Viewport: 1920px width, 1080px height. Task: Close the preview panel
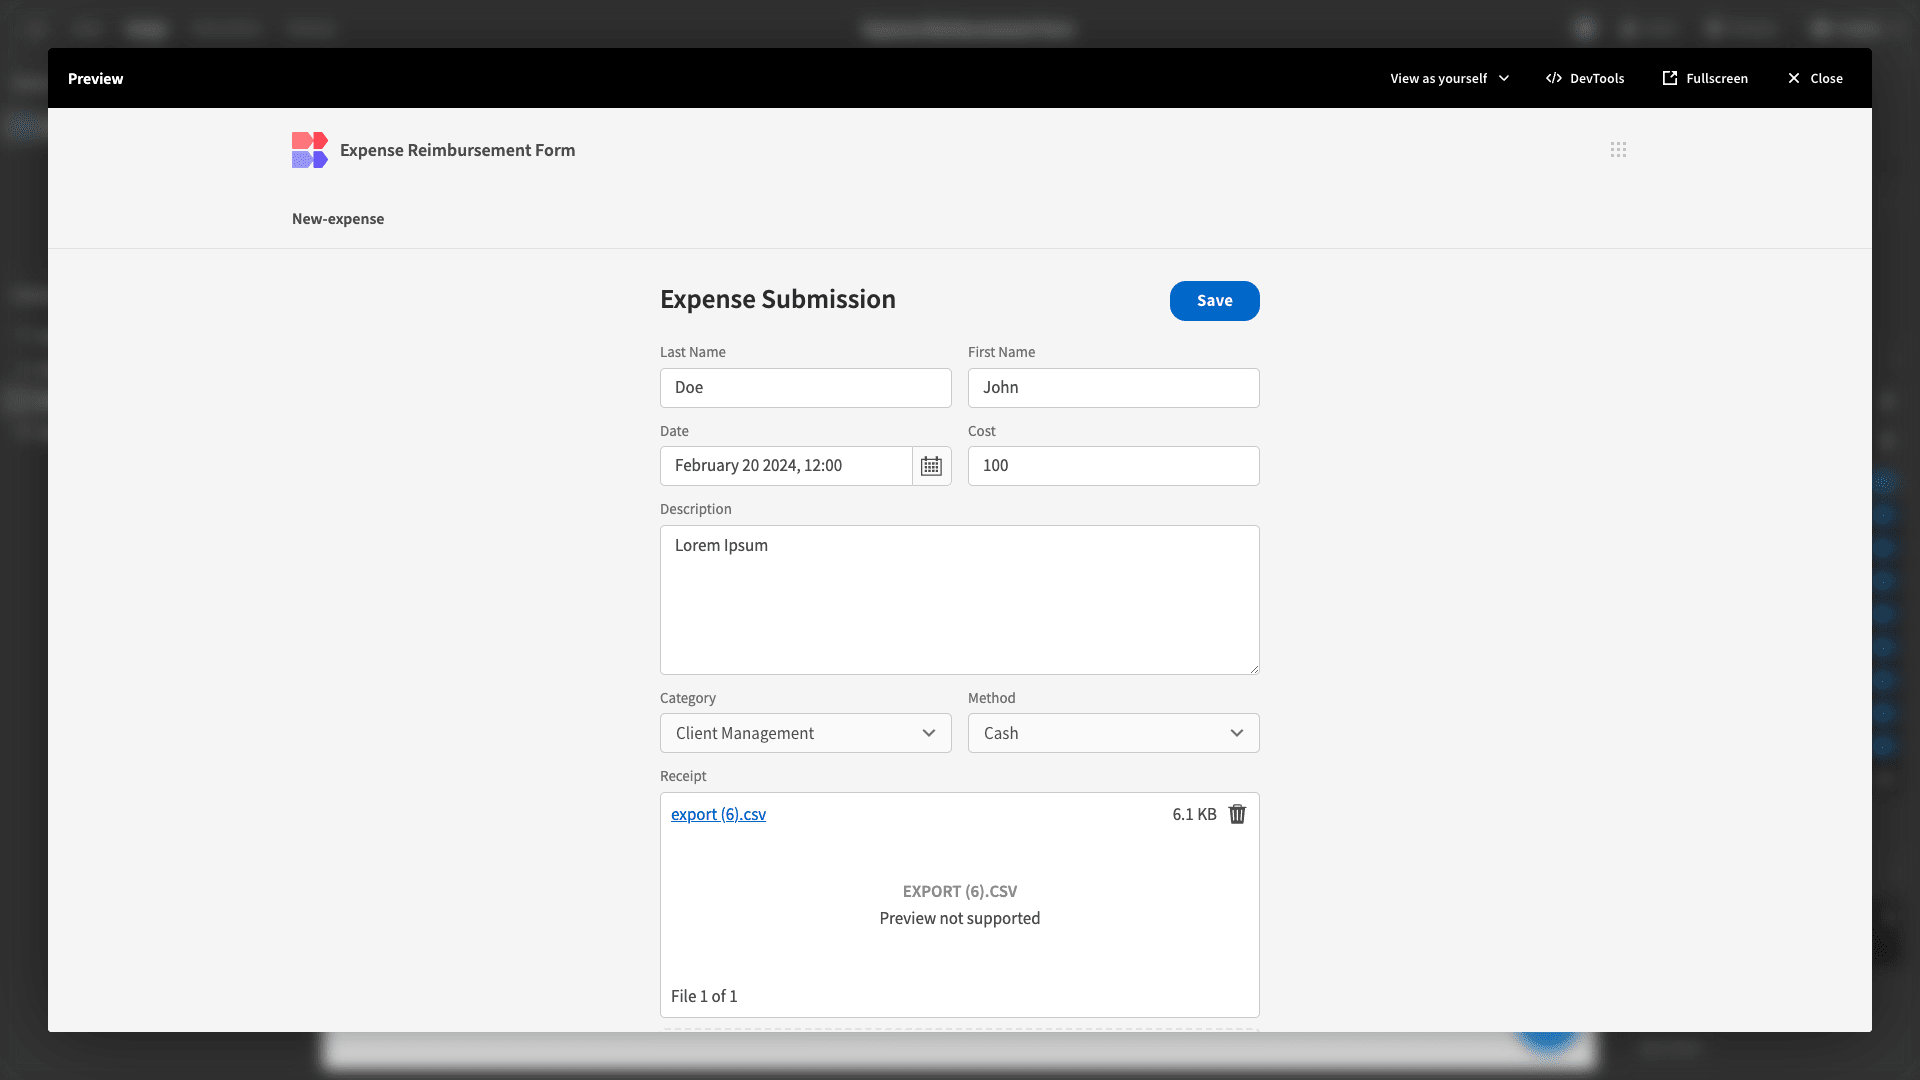click(x=1815, y=78)
